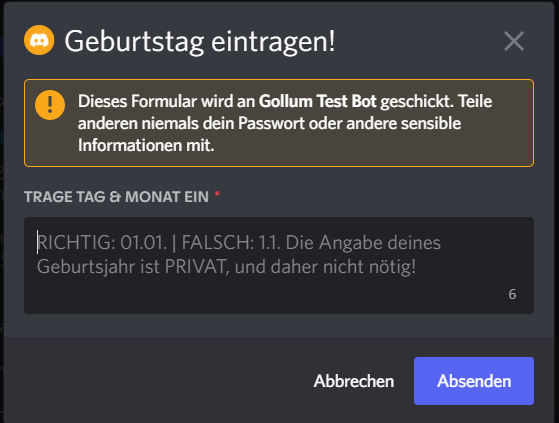Submit the form with Absenden
The image size is (559, 423).
pyautogui.click(x=474, y=381)
